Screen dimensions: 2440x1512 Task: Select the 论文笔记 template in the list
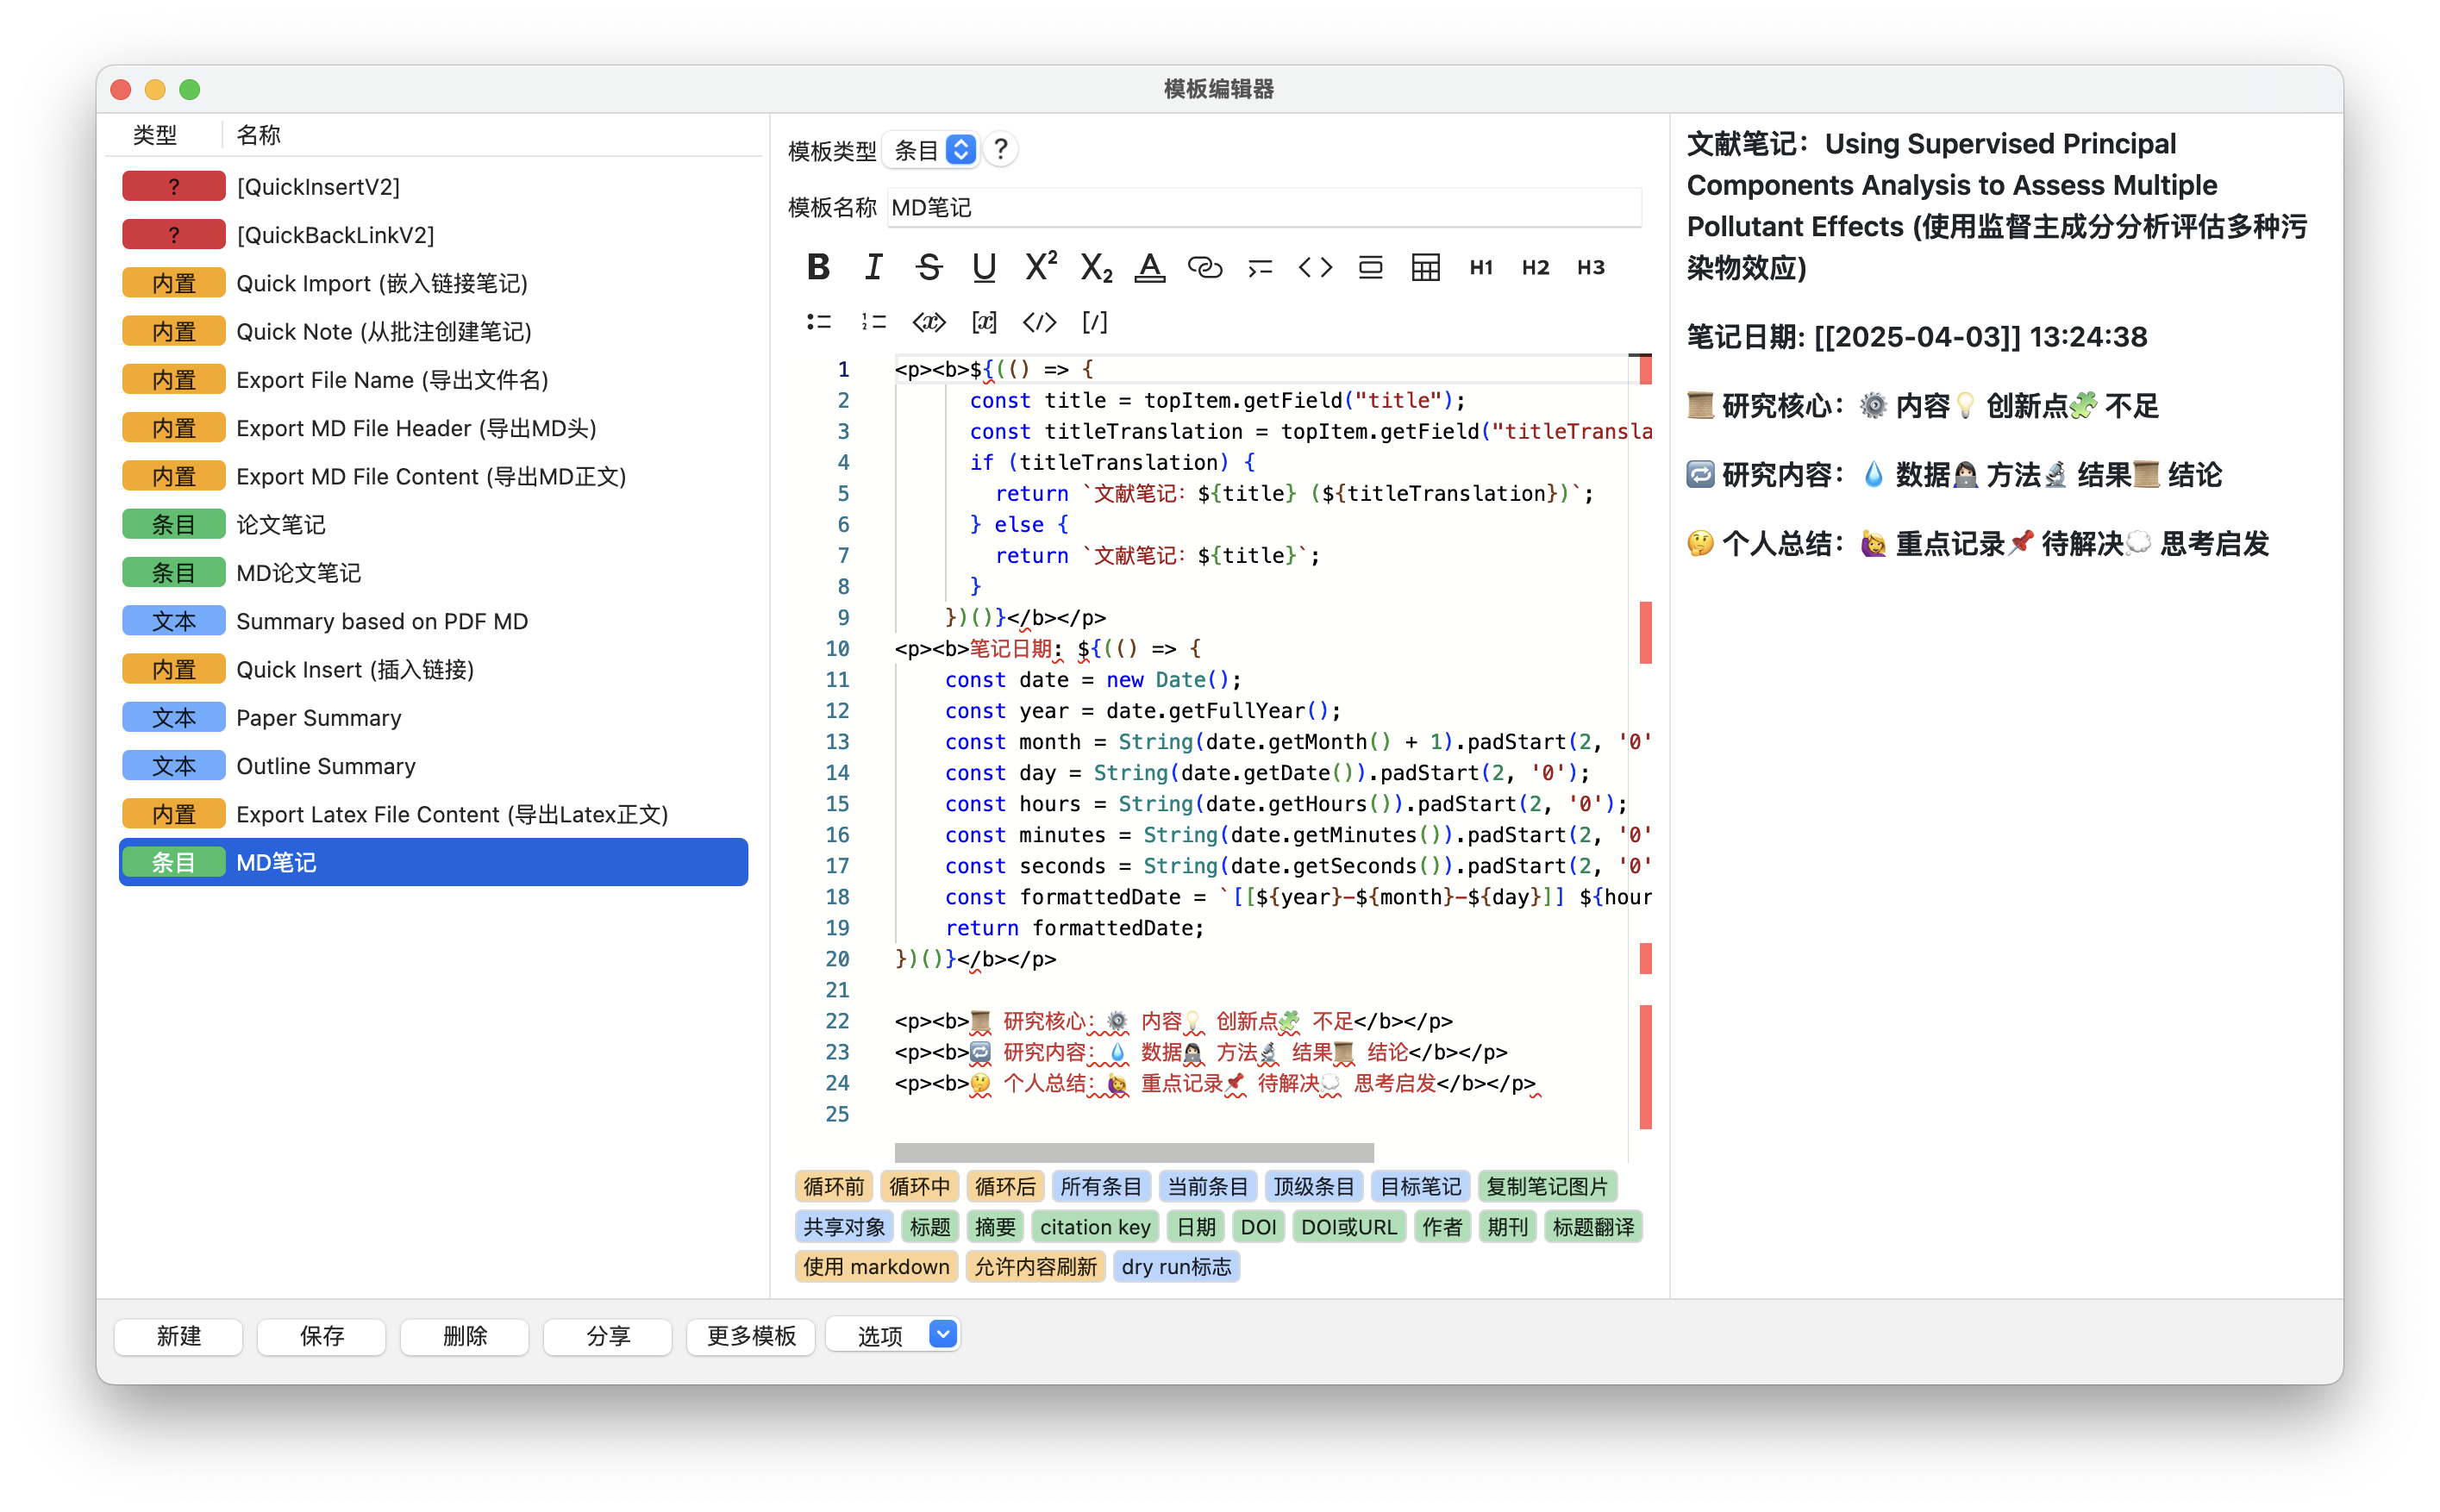click(x=282, y=523)
